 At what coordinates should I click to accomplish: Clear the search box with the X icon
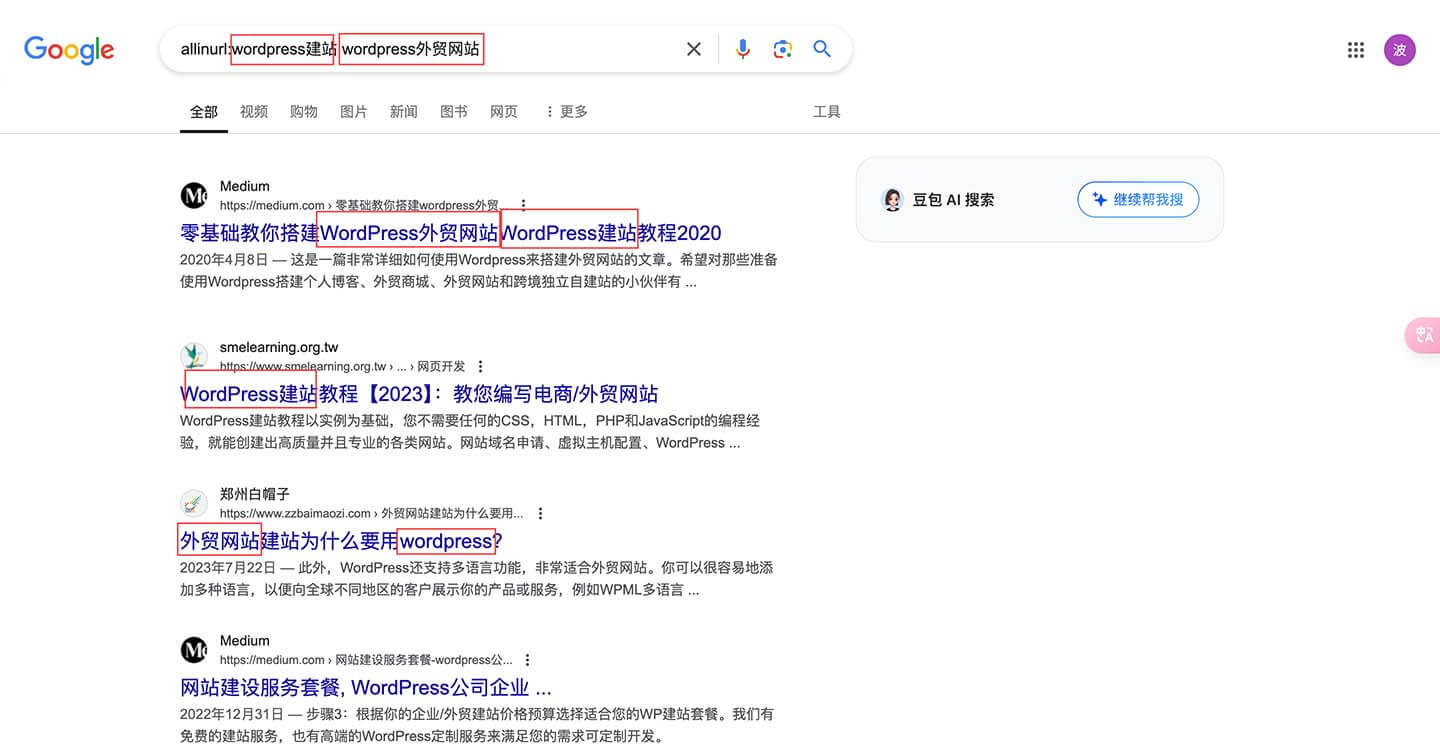(x=694, y=49)
